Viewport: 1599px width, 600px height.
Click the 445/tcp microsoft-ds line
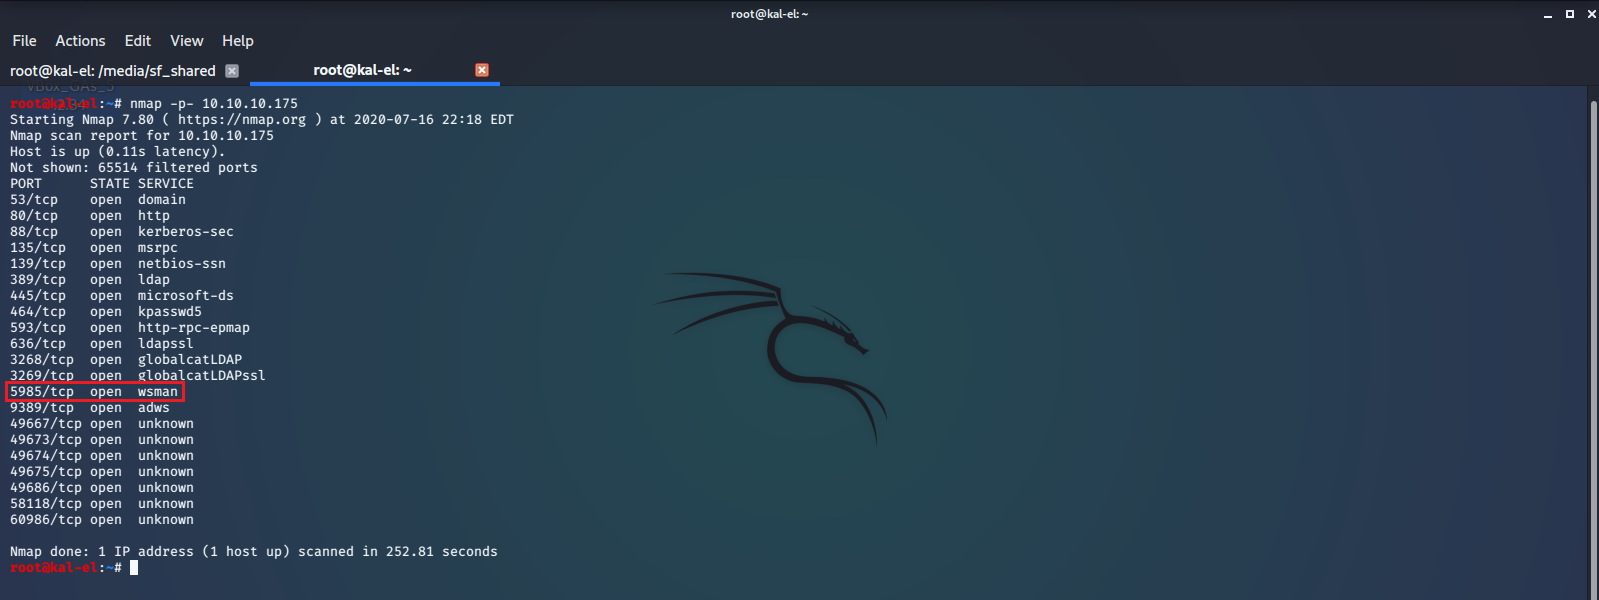122,296
